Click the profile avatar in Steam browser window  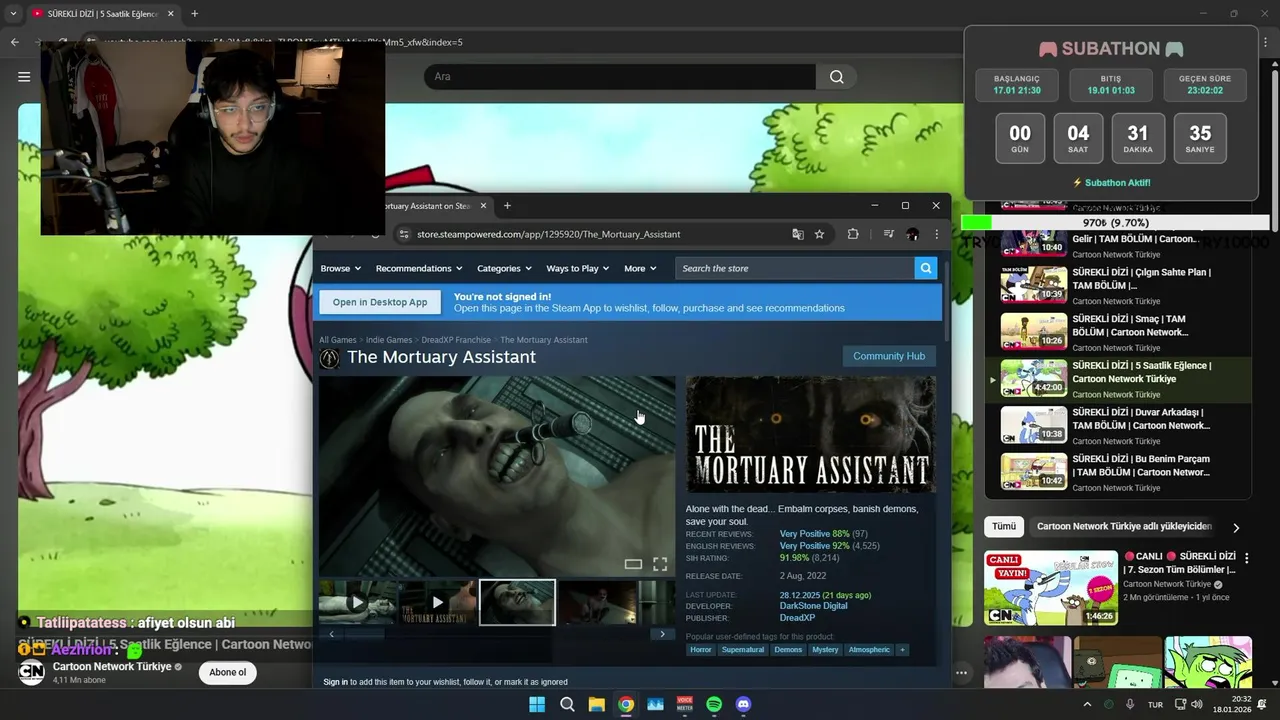912,234
